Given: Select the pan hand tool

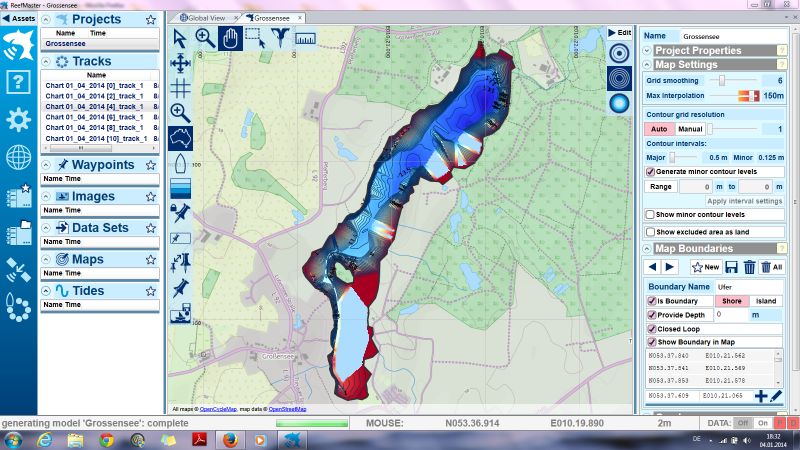Looking at the screenshot, I should [230, 38].
